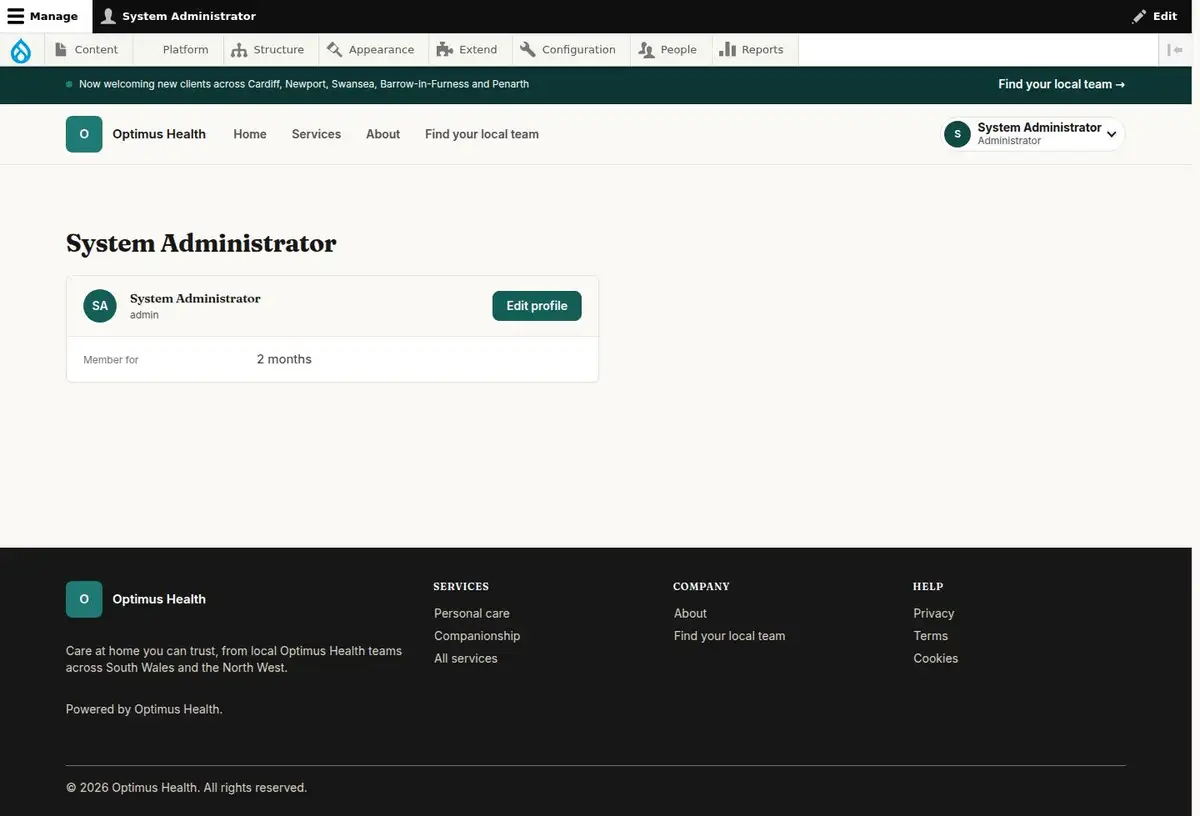Click the 'S' user avatar in header
Screen dimensions: 1200x816
957,134
